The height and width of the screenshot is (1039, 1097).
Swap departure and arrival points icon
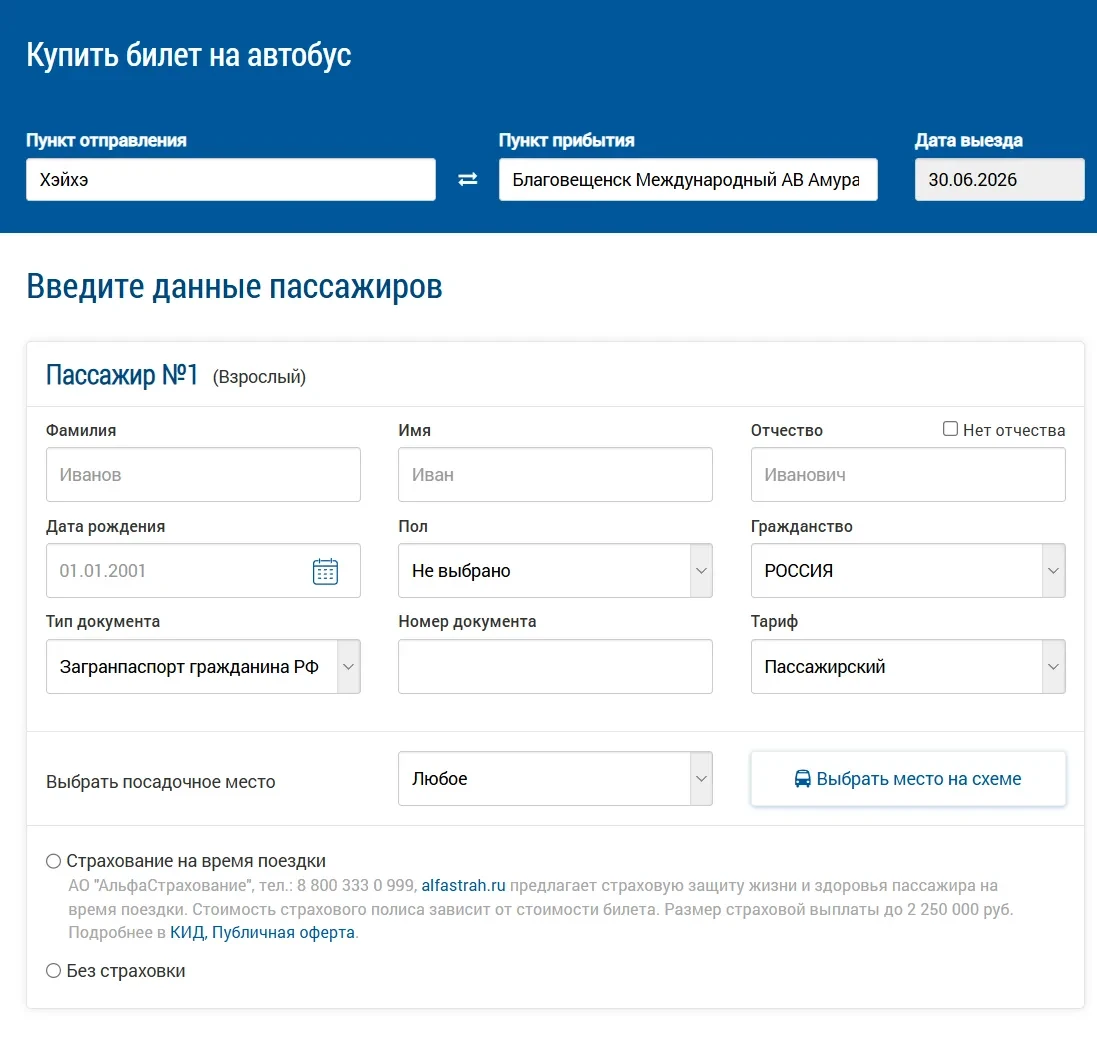(467, 179)
